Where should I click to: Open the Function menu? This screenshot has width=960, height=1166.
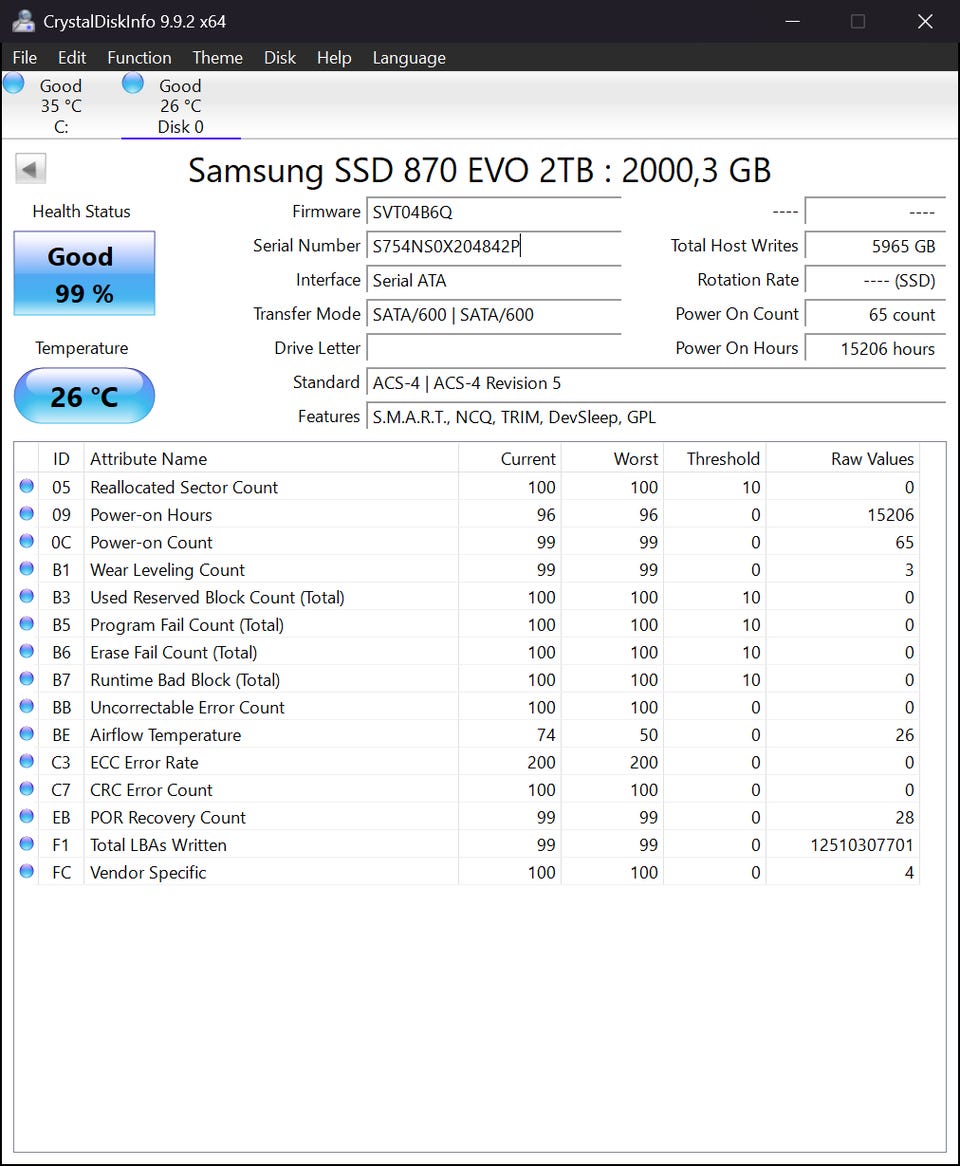[x=139, y=57]
